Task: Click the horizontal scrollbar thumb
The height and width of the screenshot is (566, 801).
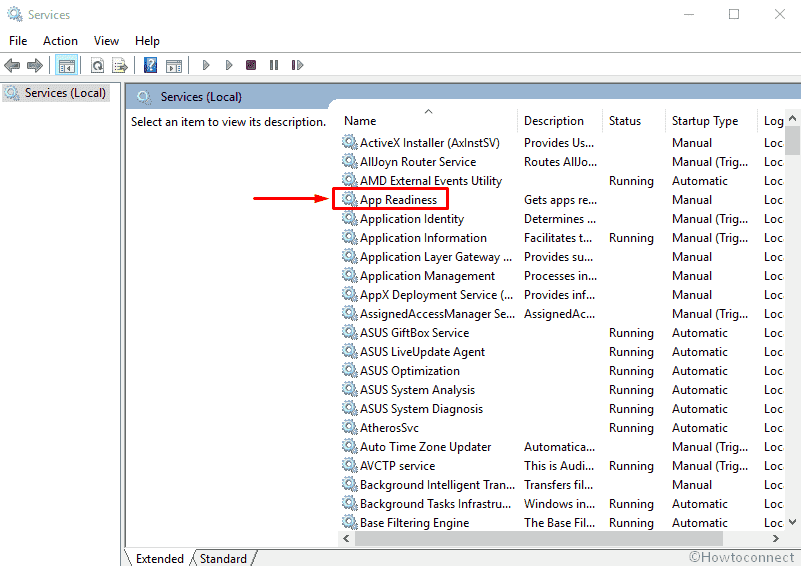Action: pyautogui.click(x=539, y=538)
